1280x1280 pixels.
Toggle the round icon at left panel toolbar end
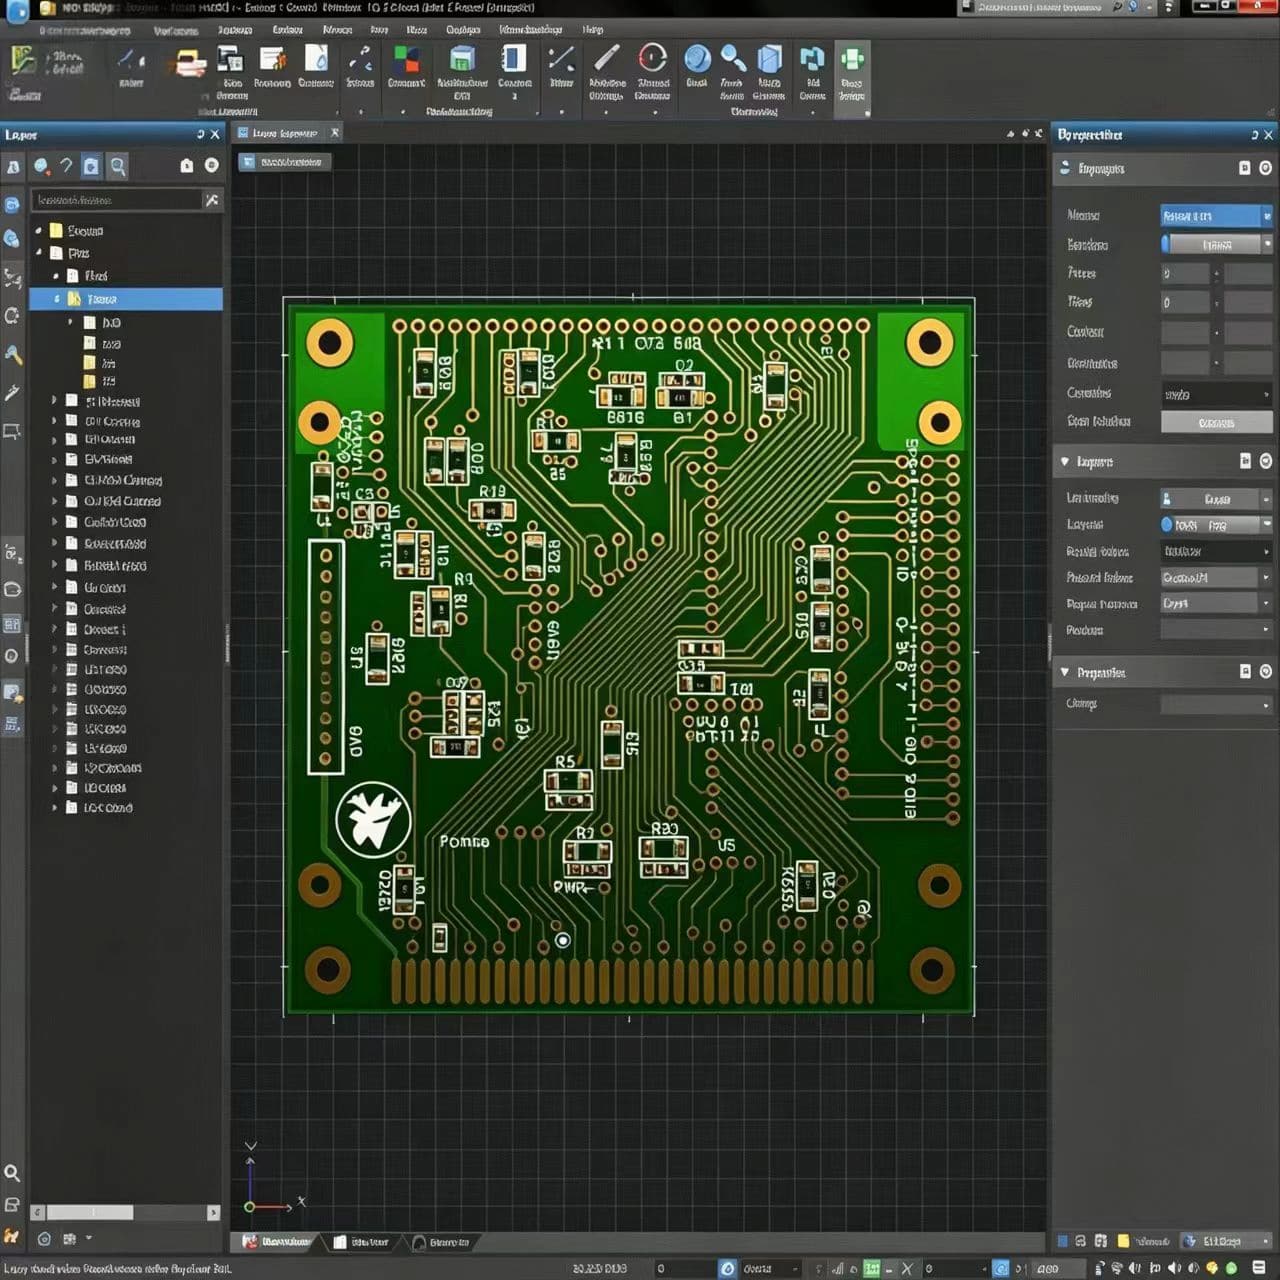[x=211, y=165]
